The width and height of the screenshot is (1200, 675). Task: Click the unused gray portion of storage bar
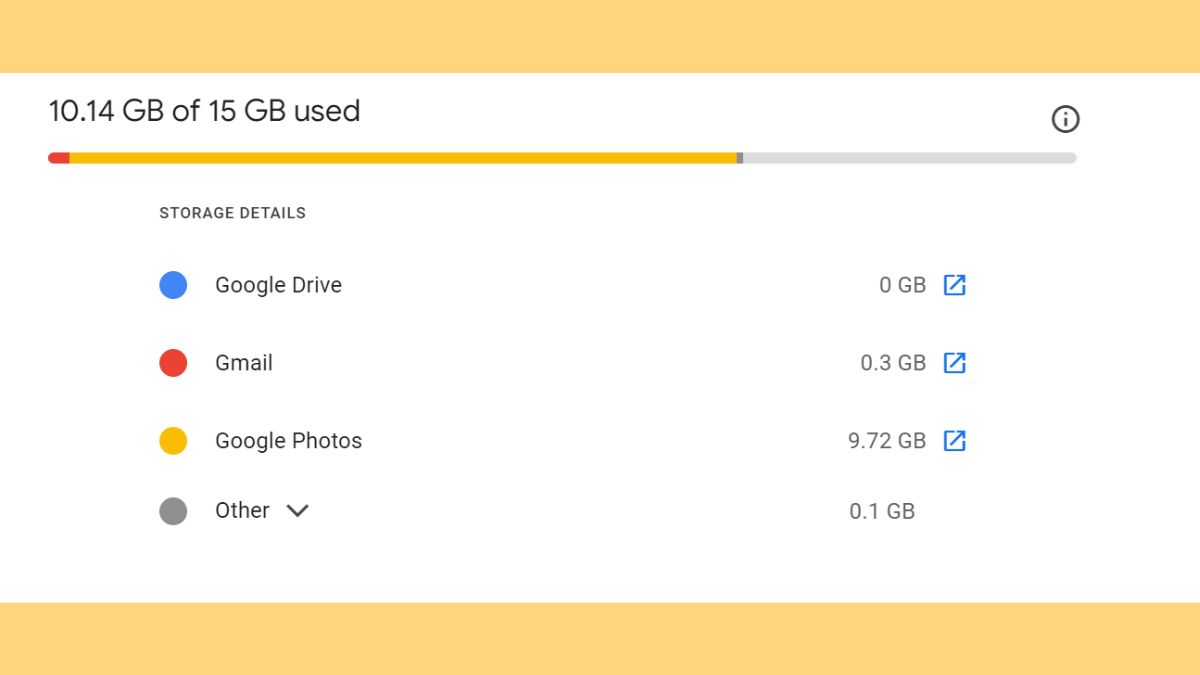click(x=908, y=158)
